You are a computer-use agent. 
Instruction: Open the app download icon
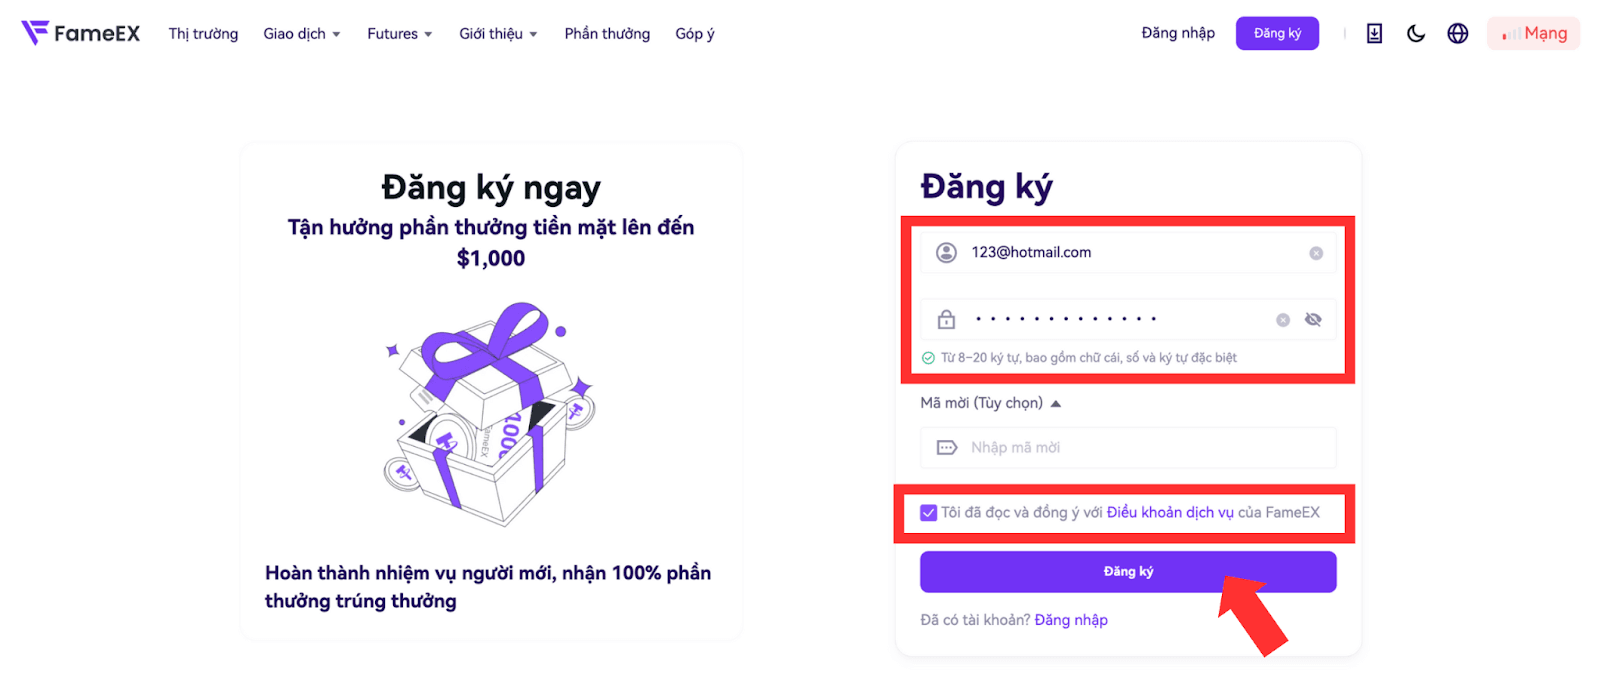tap(1375, 33)
